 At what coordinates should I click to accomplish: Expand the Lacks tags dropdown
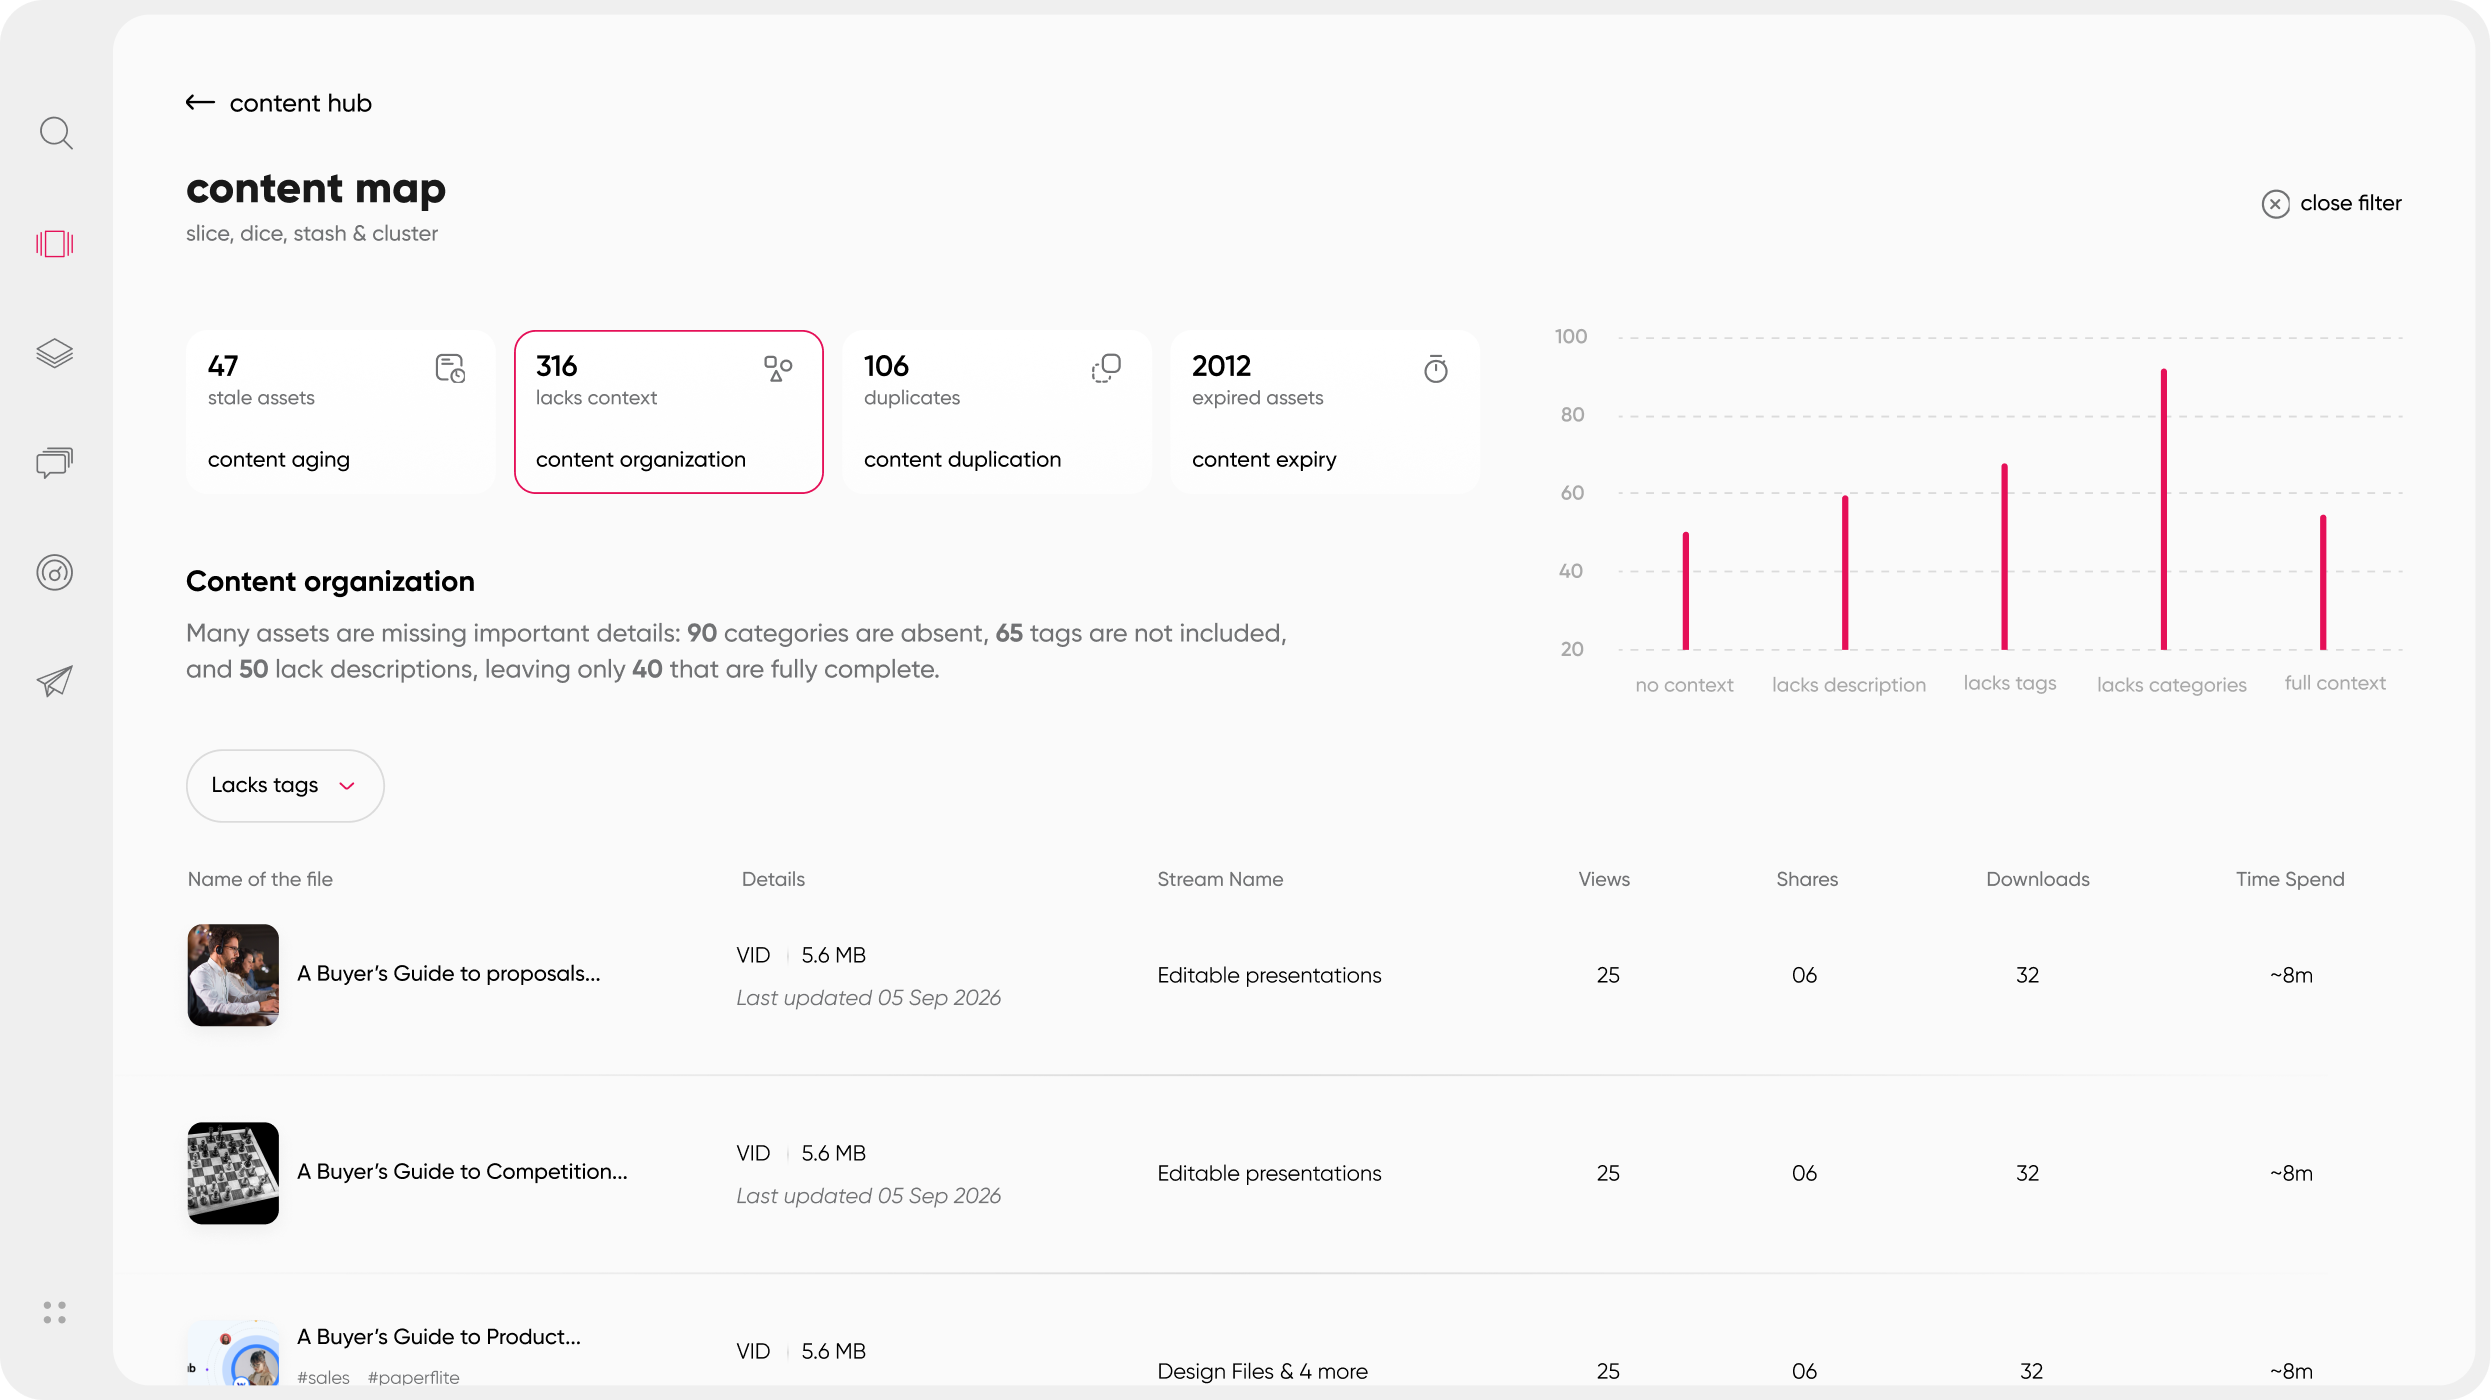[285, 786]
